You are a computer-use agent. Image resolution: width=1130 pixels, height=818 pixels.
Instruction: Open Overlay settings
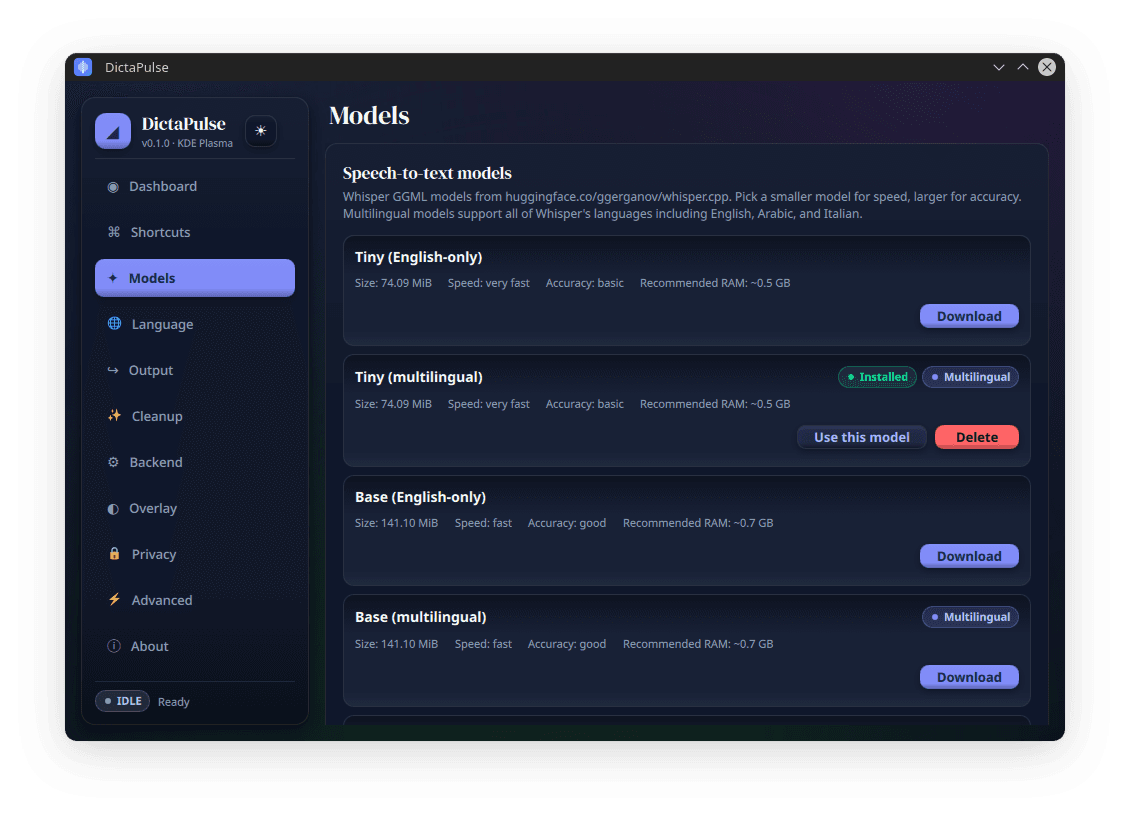coord(195,509)
